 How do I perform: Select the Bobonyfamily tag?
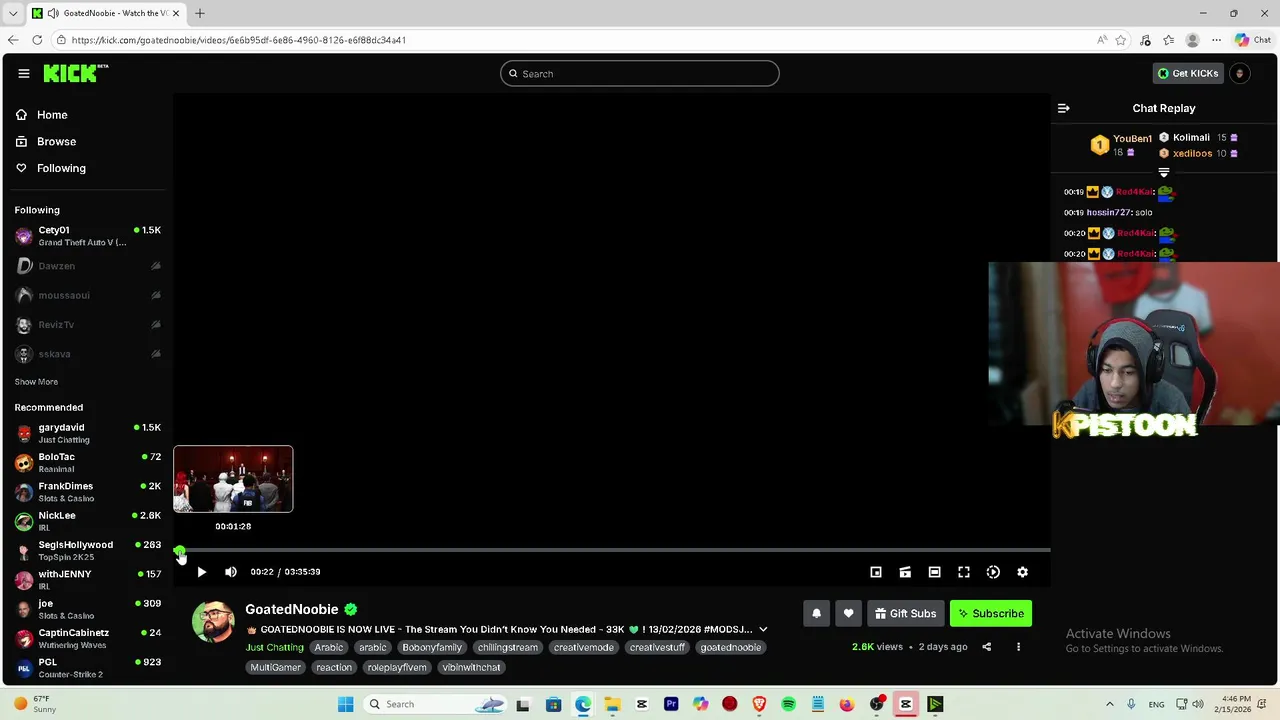pos(432,647)
